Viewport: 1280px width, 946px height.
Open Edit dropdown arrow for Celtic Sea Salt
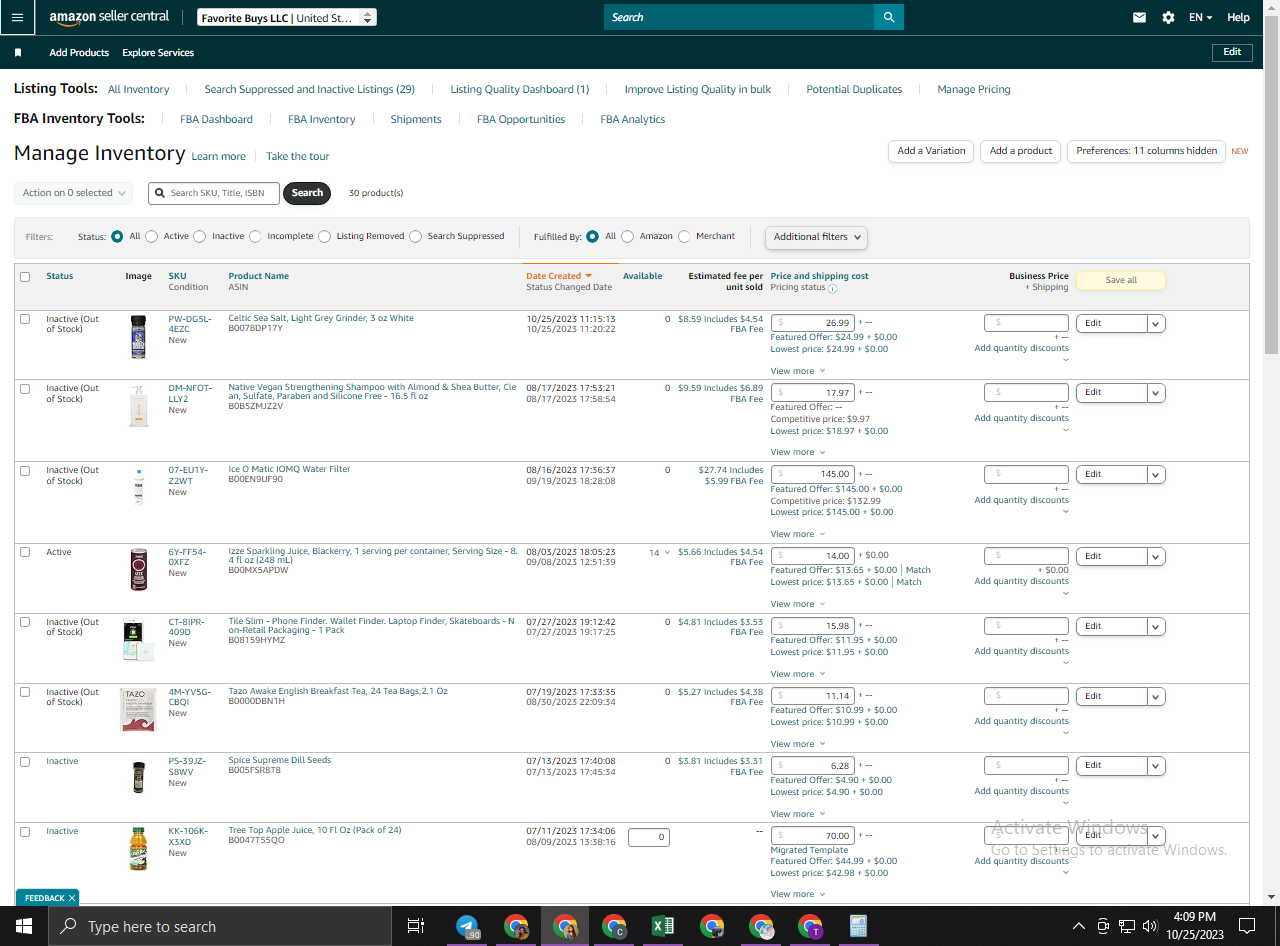point(1156,323)
